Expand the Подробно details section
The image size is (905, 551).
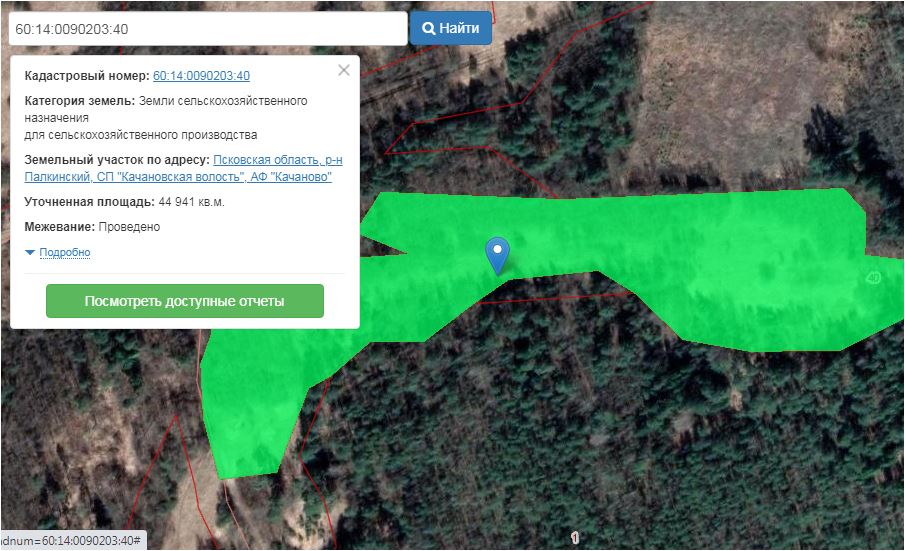click(65, 252)
